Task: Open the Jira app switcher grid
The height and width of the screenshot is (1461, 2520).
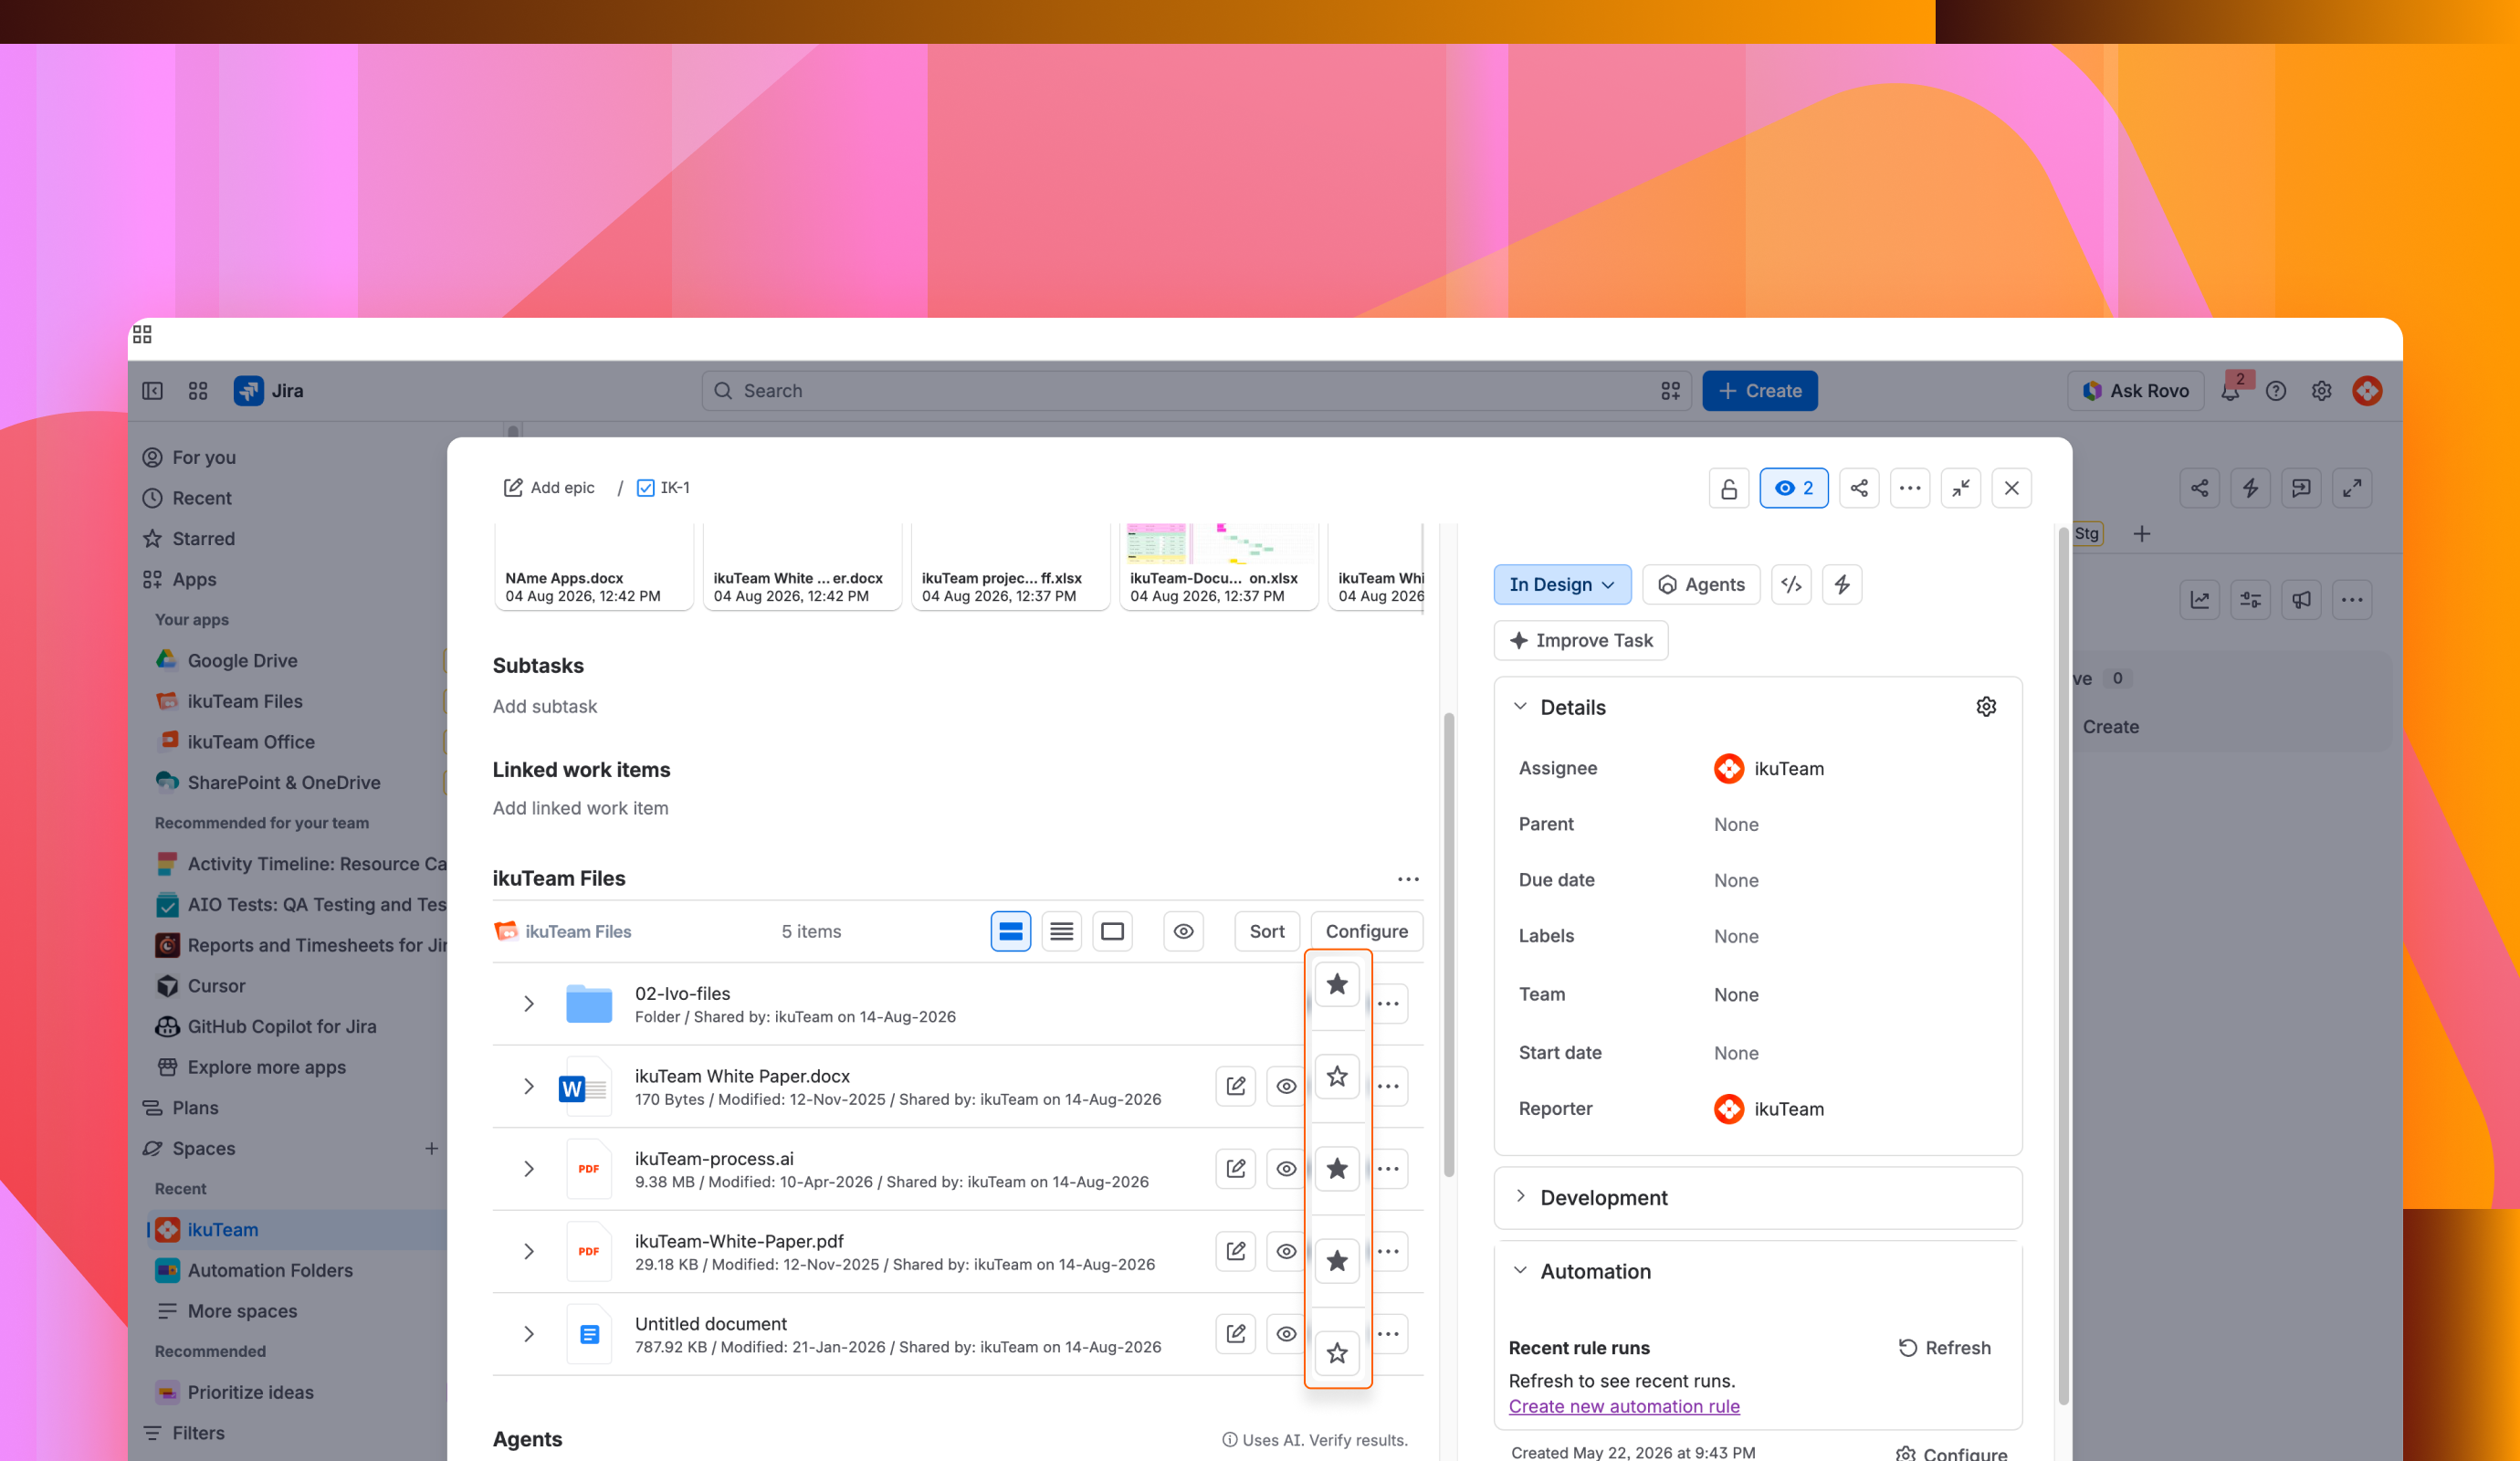Action: [x=198, y=391]
